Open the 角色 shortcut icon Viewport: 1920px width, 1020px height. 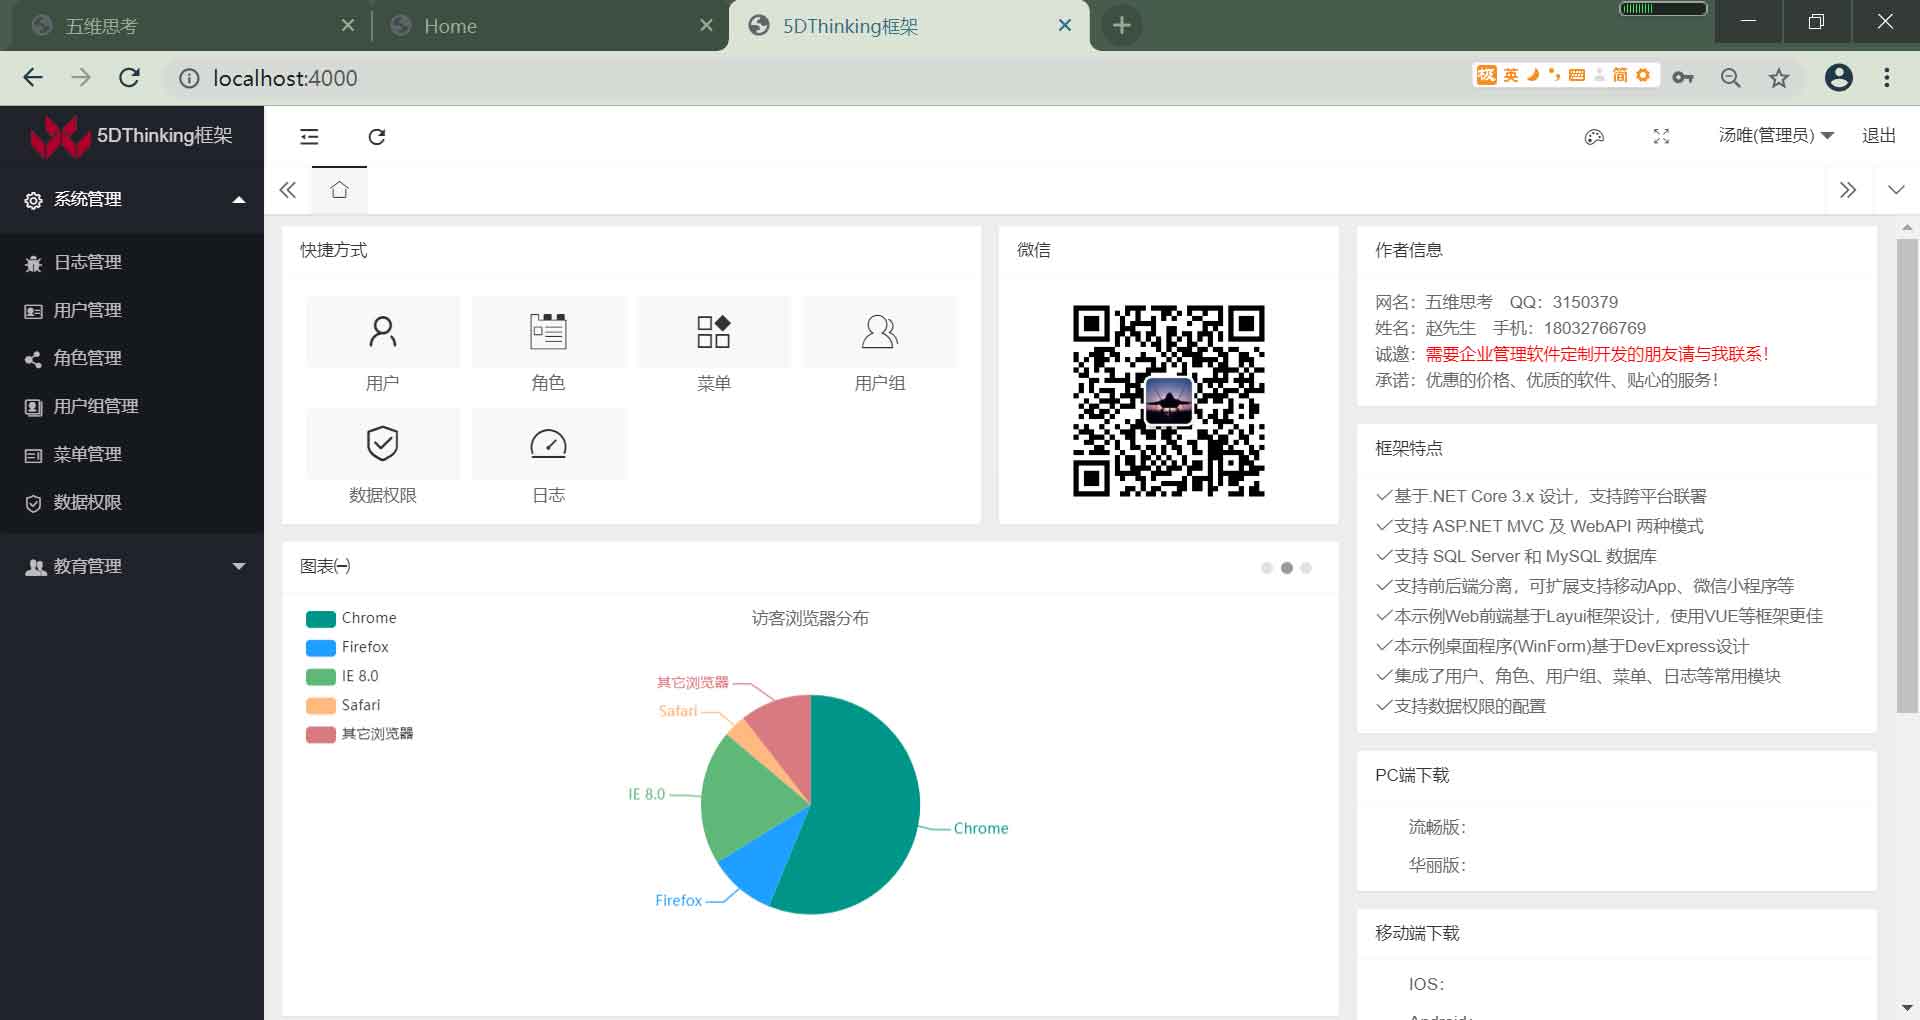coord(548,331)
